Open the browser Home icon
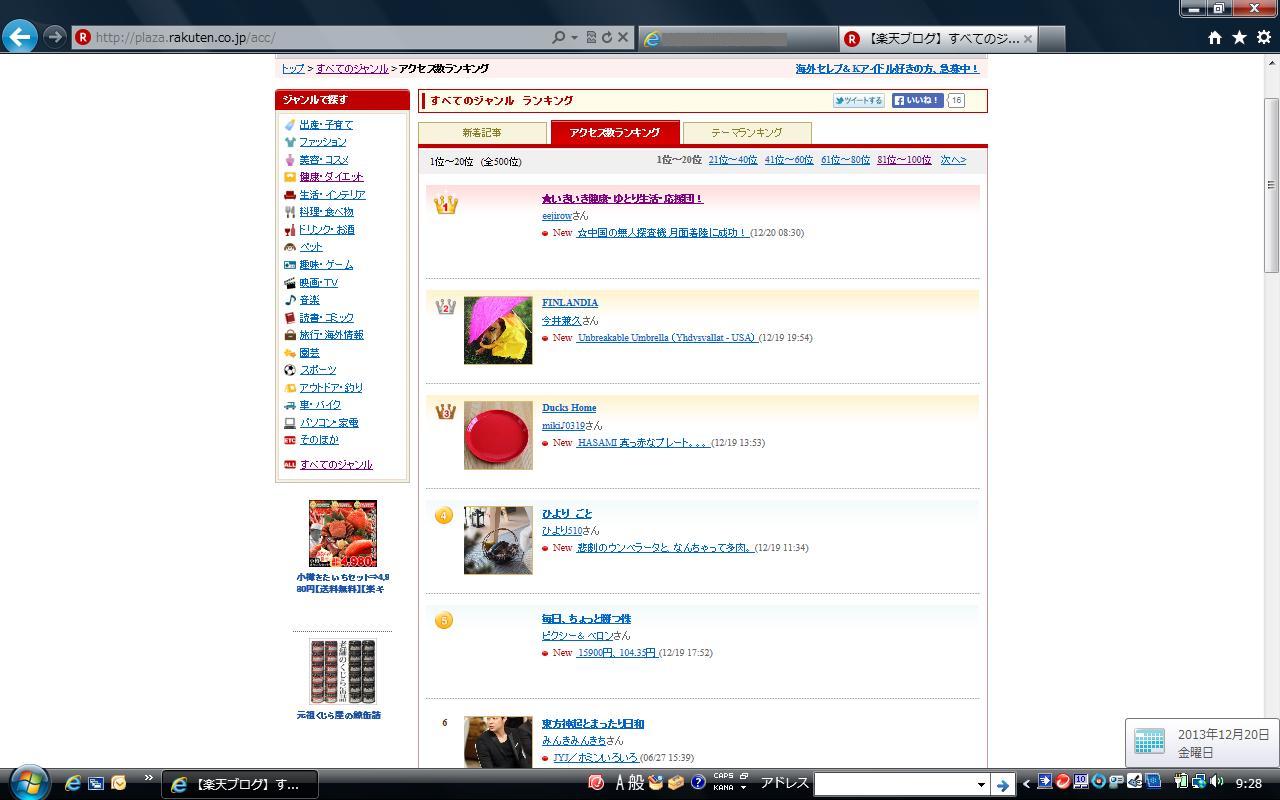Viewport: 1280px width, 800px height. [1214, 38]
